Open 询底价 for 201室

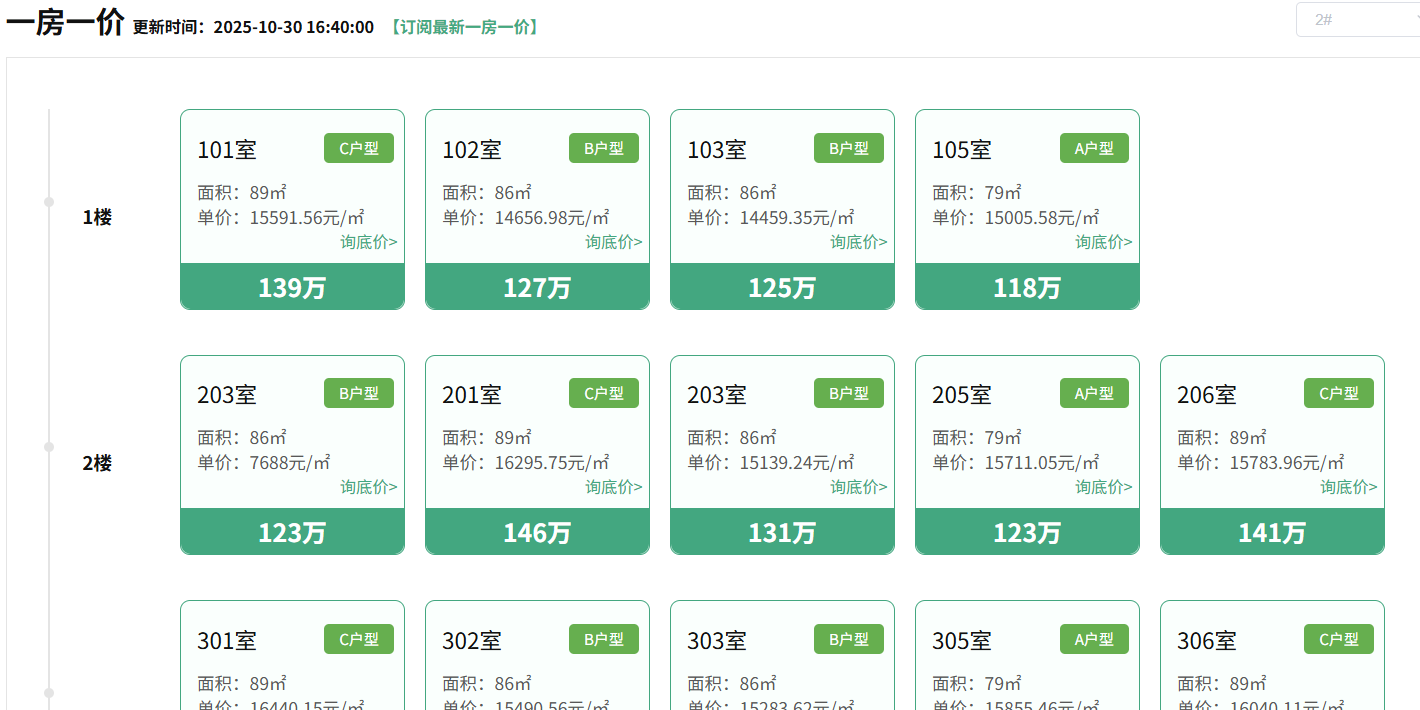613,487
